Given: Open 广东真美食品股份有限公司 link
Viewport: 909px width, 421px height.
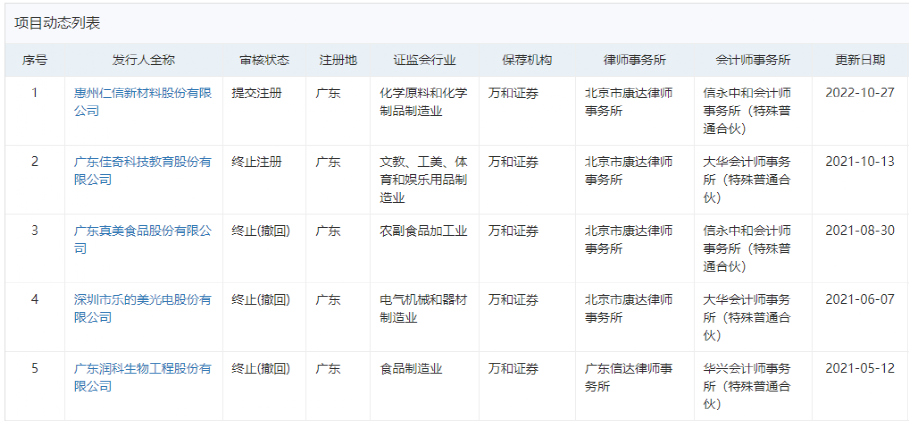Looking at the screenshot, I should 143,239.
